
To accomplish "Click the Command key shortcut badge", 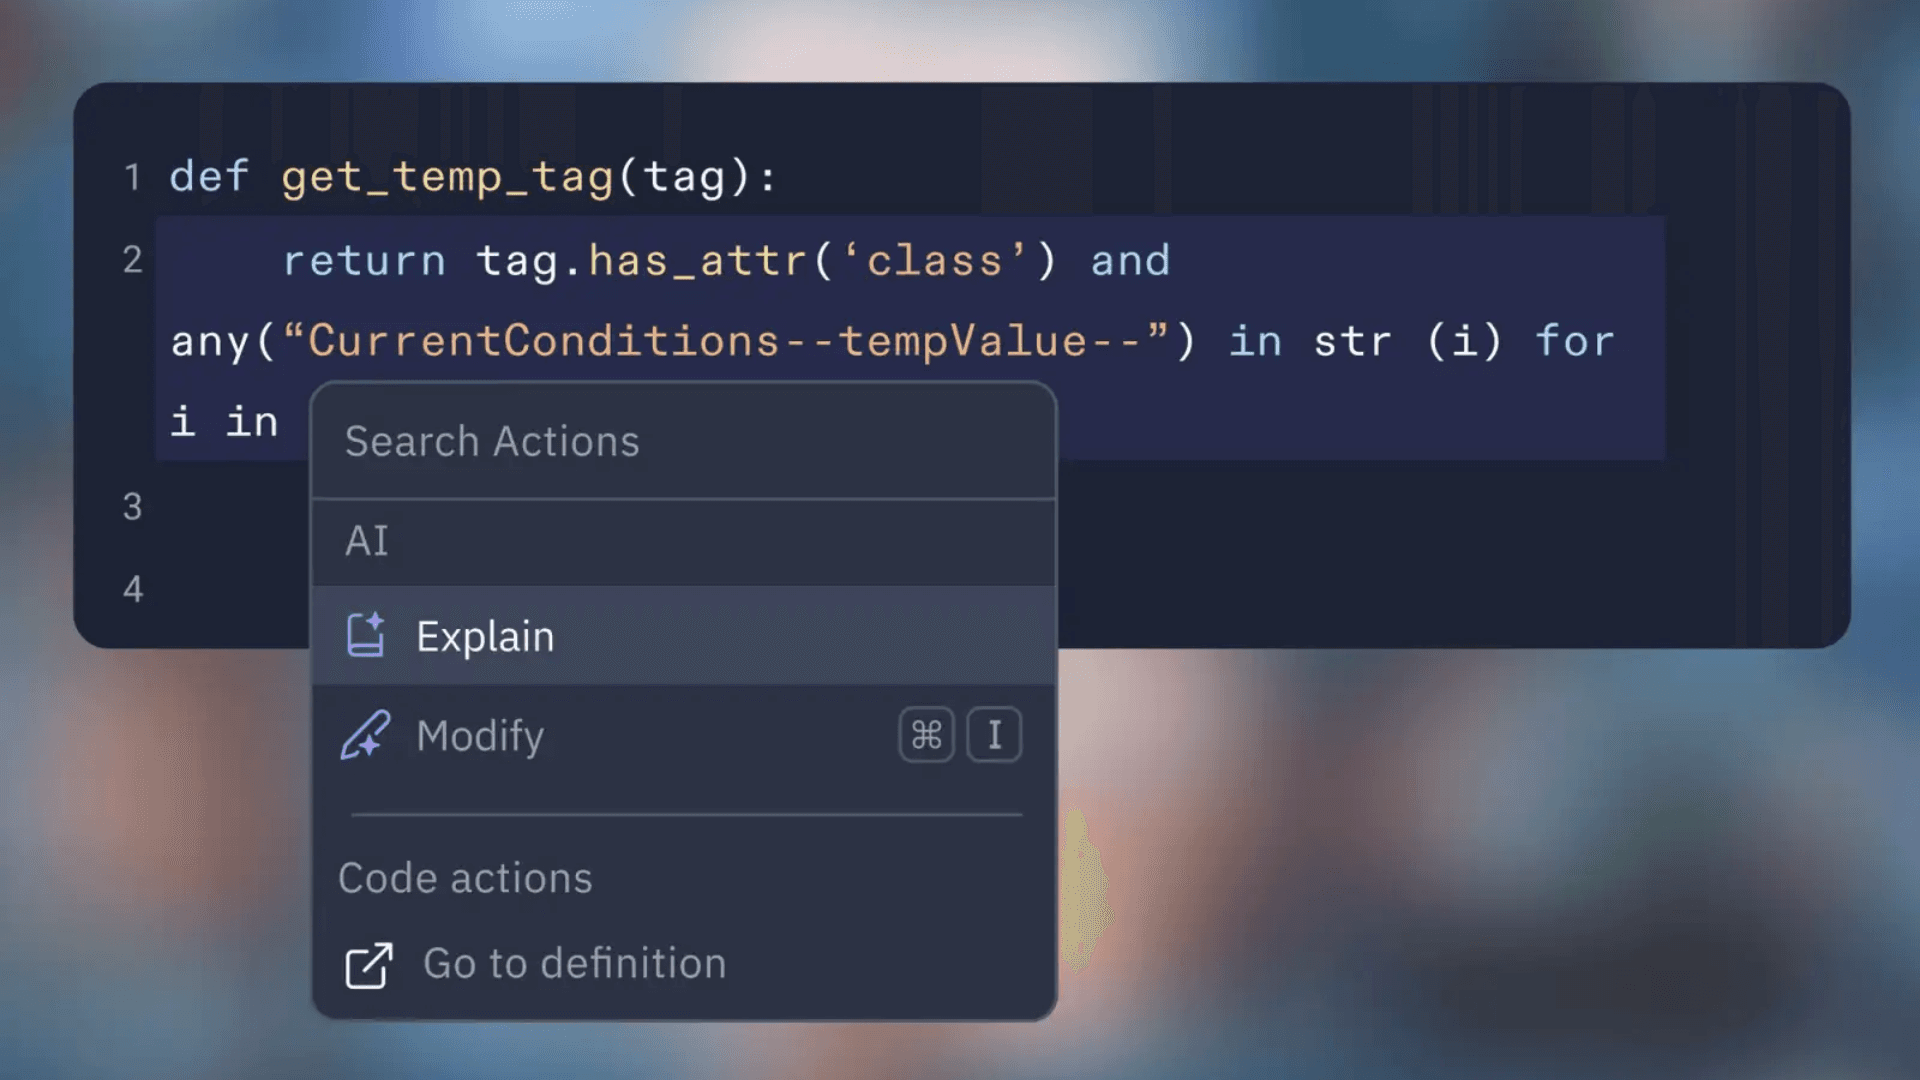I will coord(926,735).
